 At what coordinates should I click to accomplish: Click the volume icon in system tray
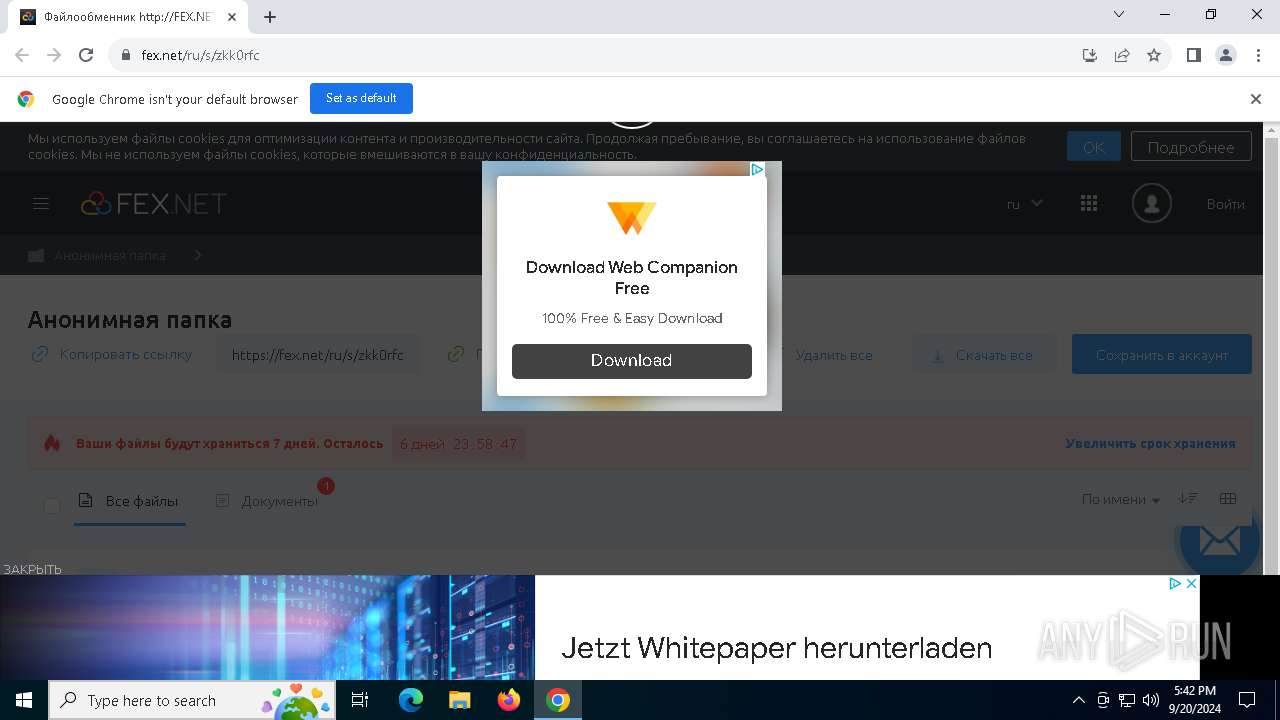1150,700
